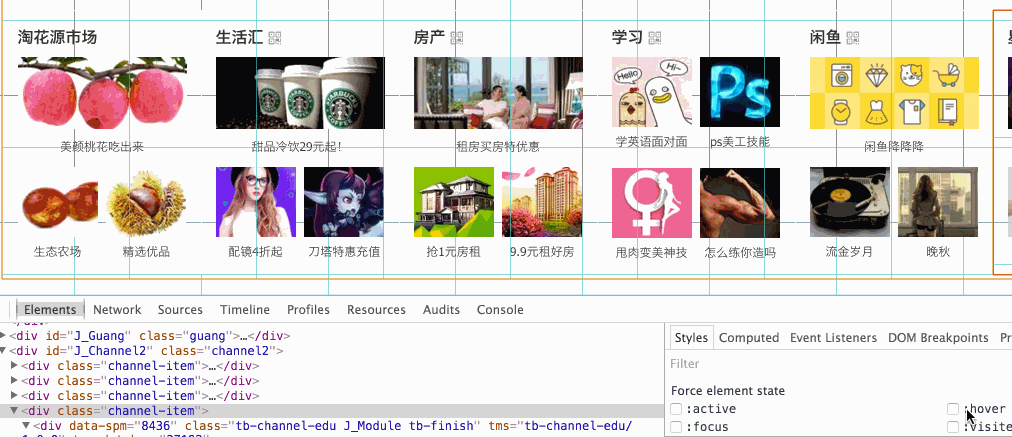Viewport: 1012px width, 437px height.
Task: Open the Console panel tab
Action: coord(500,310)
